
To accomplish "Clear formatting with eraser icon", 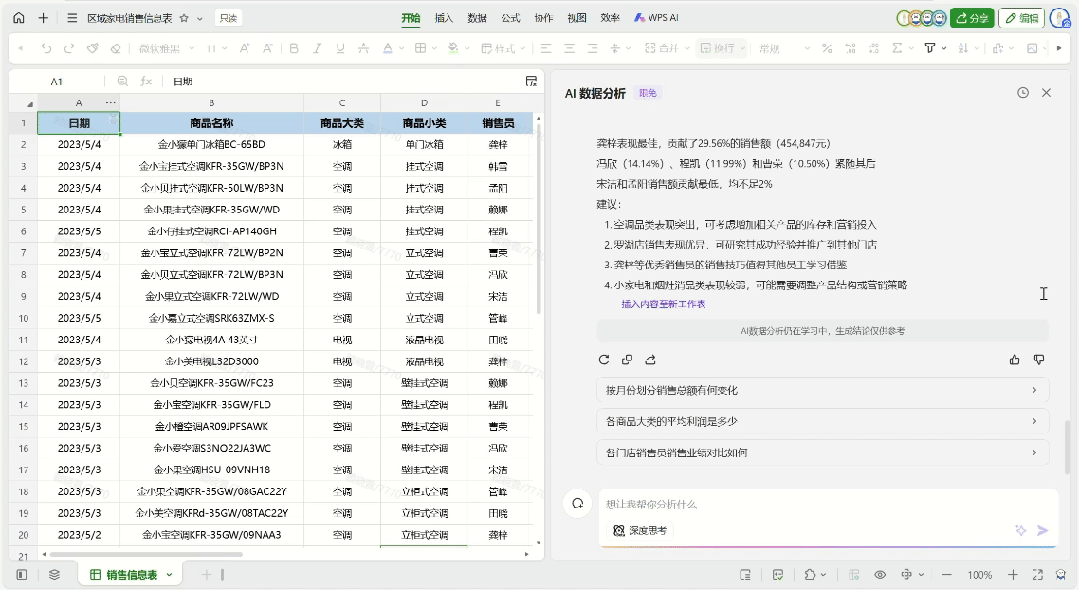I will (x=116, y=48).
